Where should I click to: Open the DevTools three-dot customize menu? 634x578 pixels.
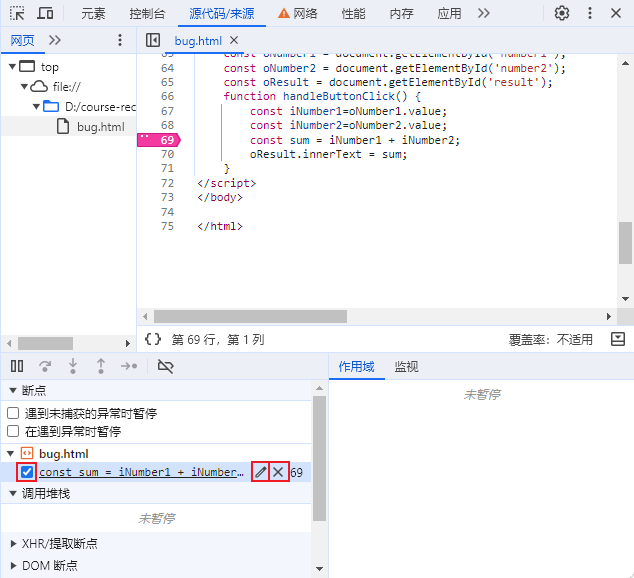[x=590, y=13]
